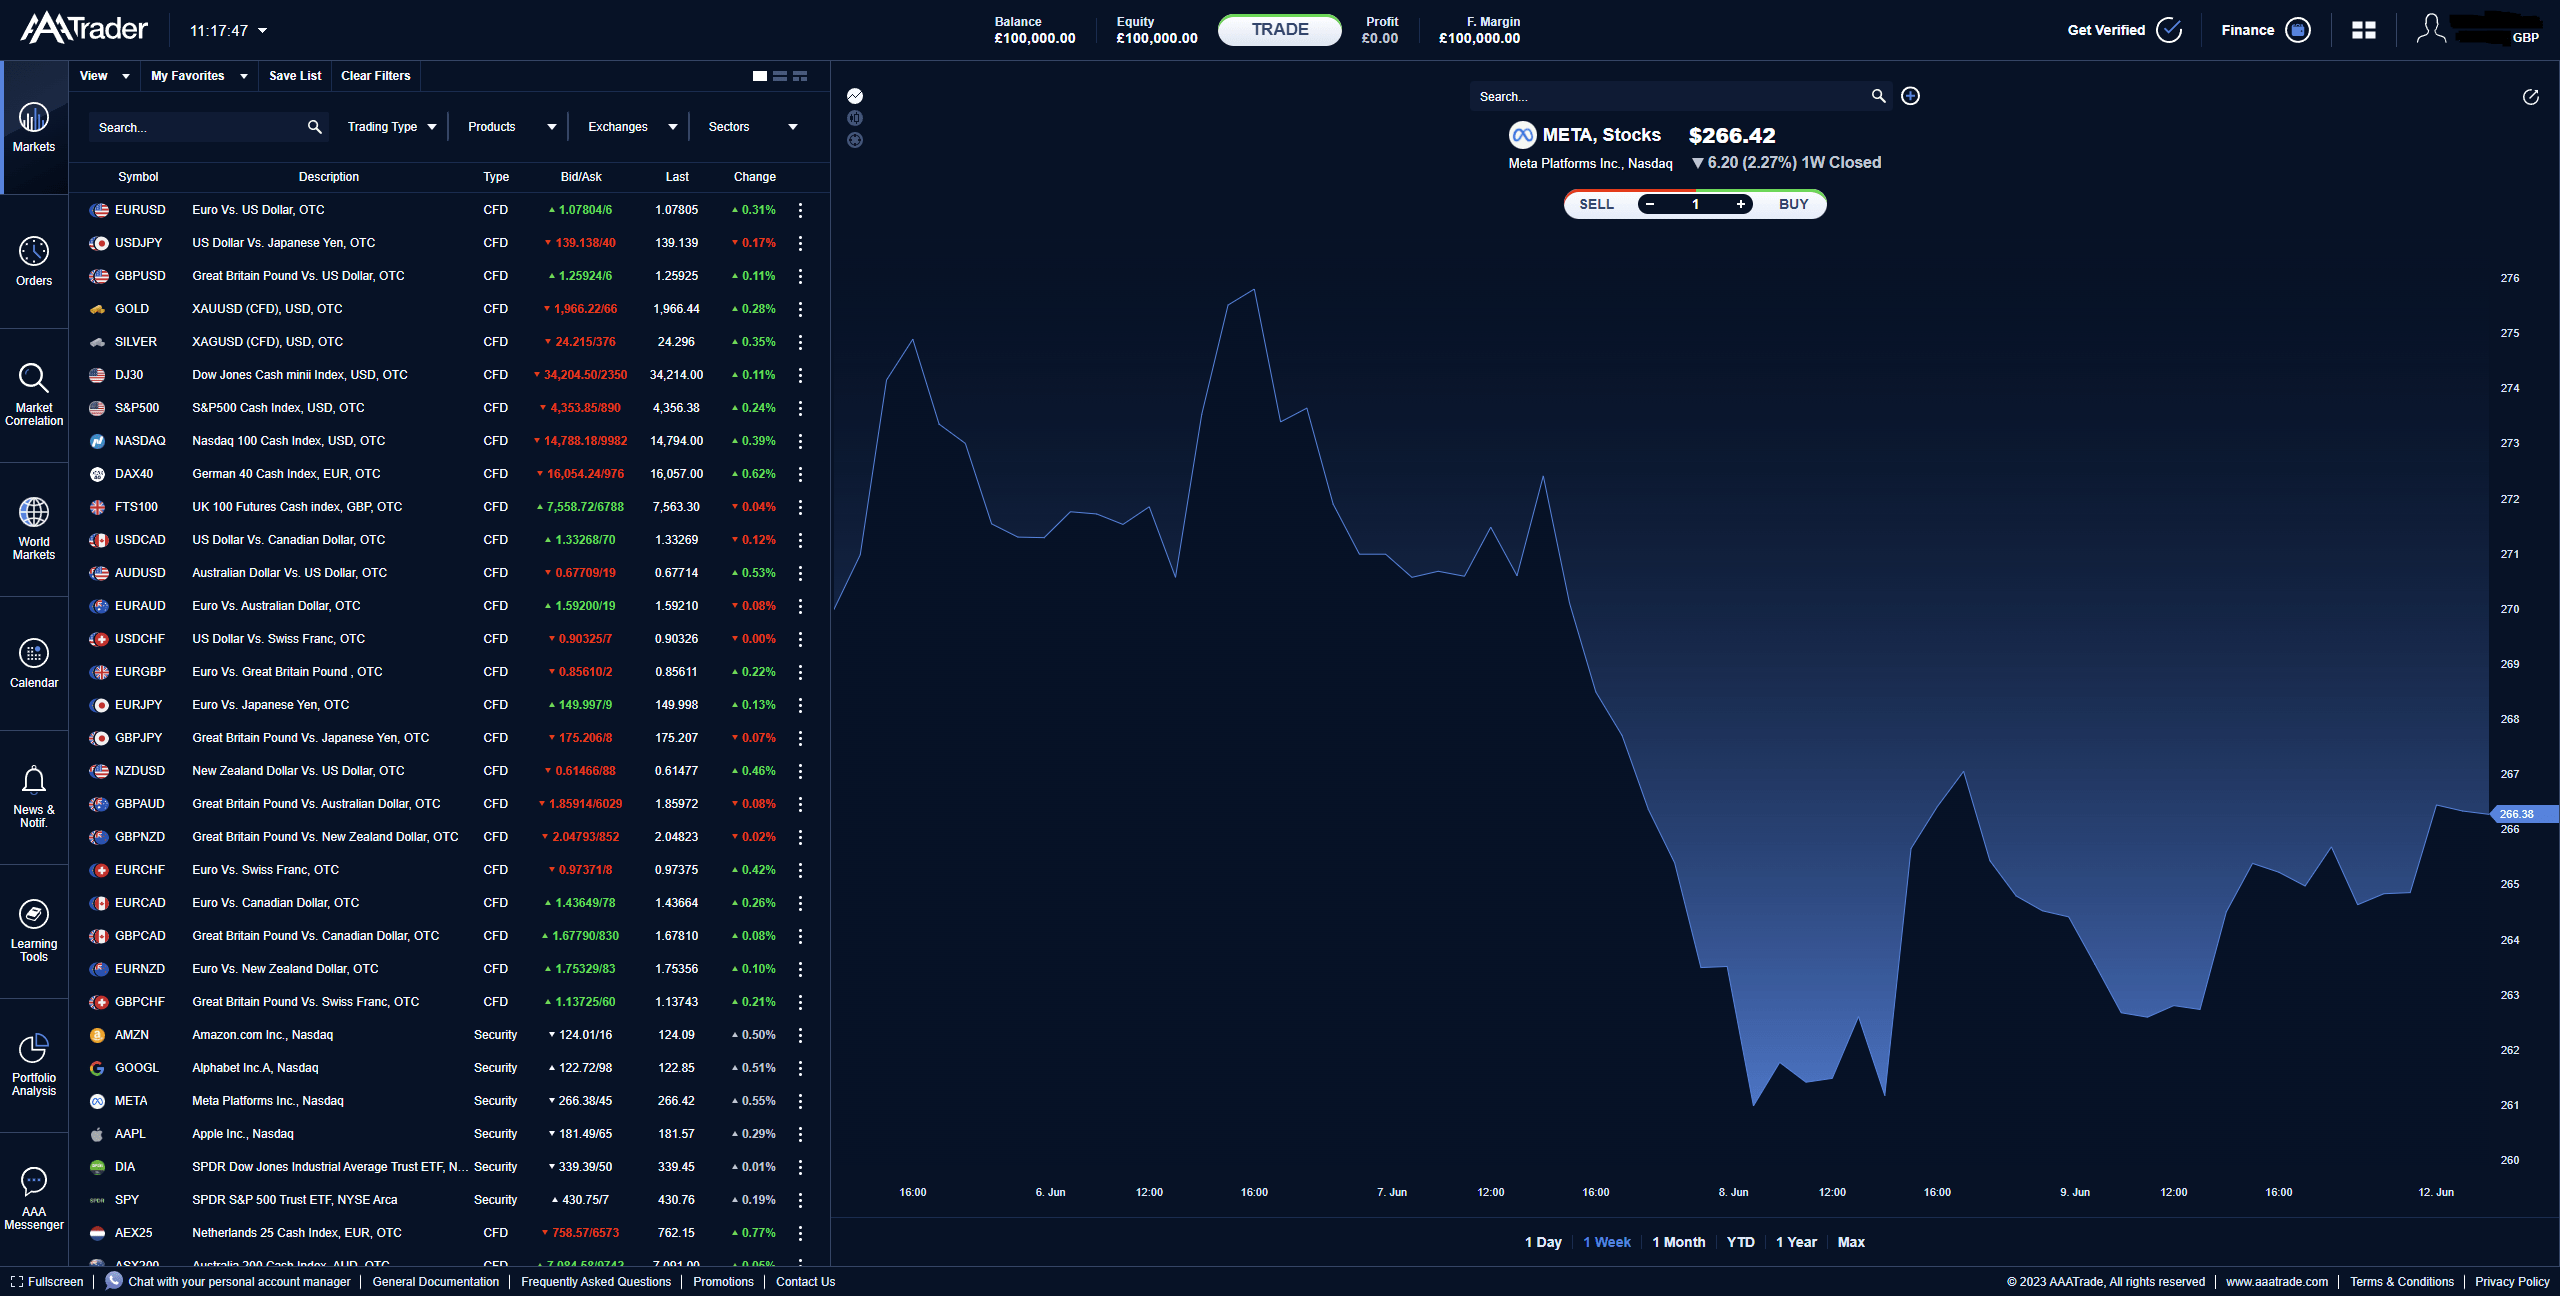2560x1296 pixels.
Task: Click Save List
Action: [295, 76]
